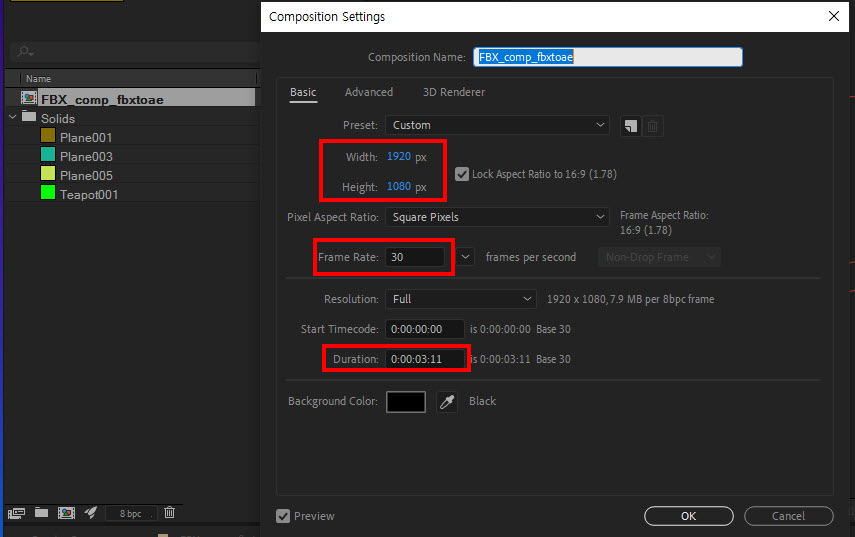Open the frame rate presets arrow
Viewport: 855px width, 537px height.
click(x=465, y=257)
